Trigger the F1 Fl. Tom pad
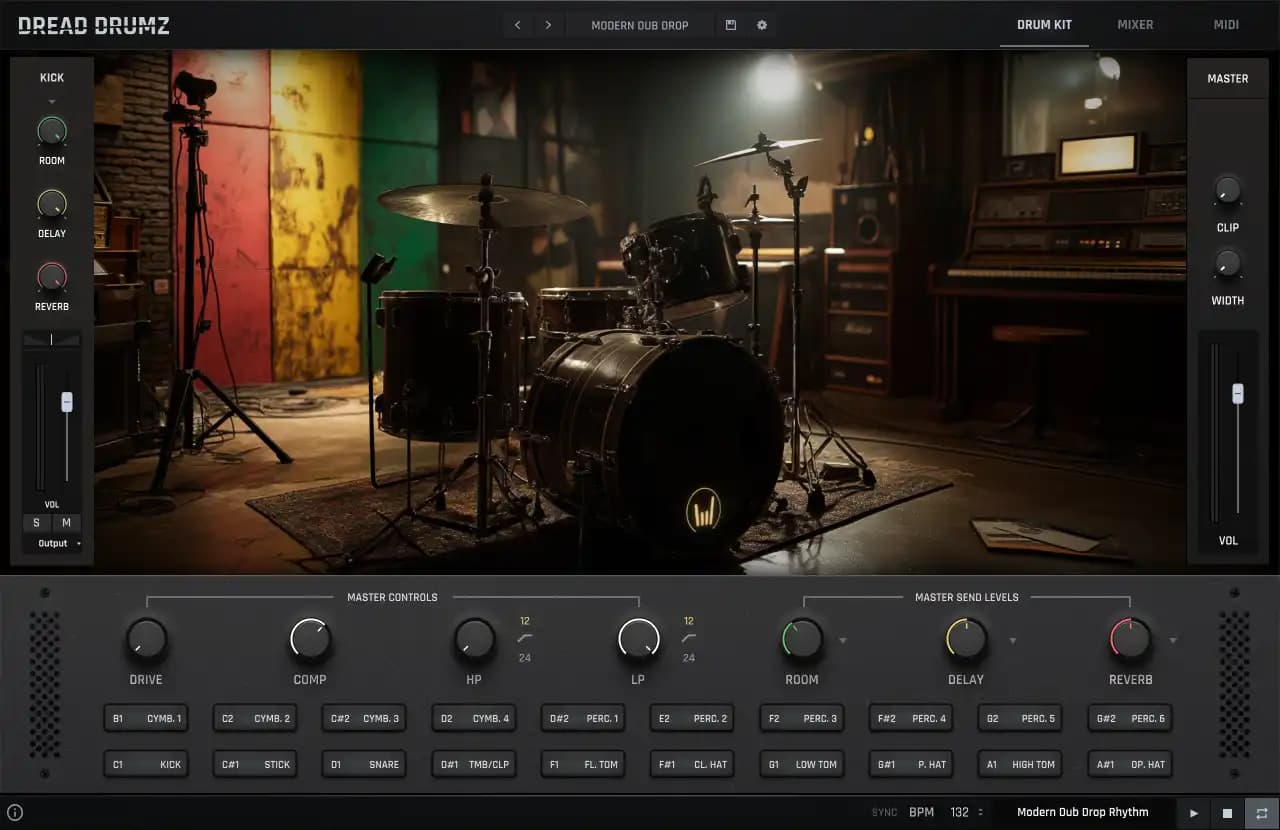Screen dimensions: 1280x830 coord(583,764)
